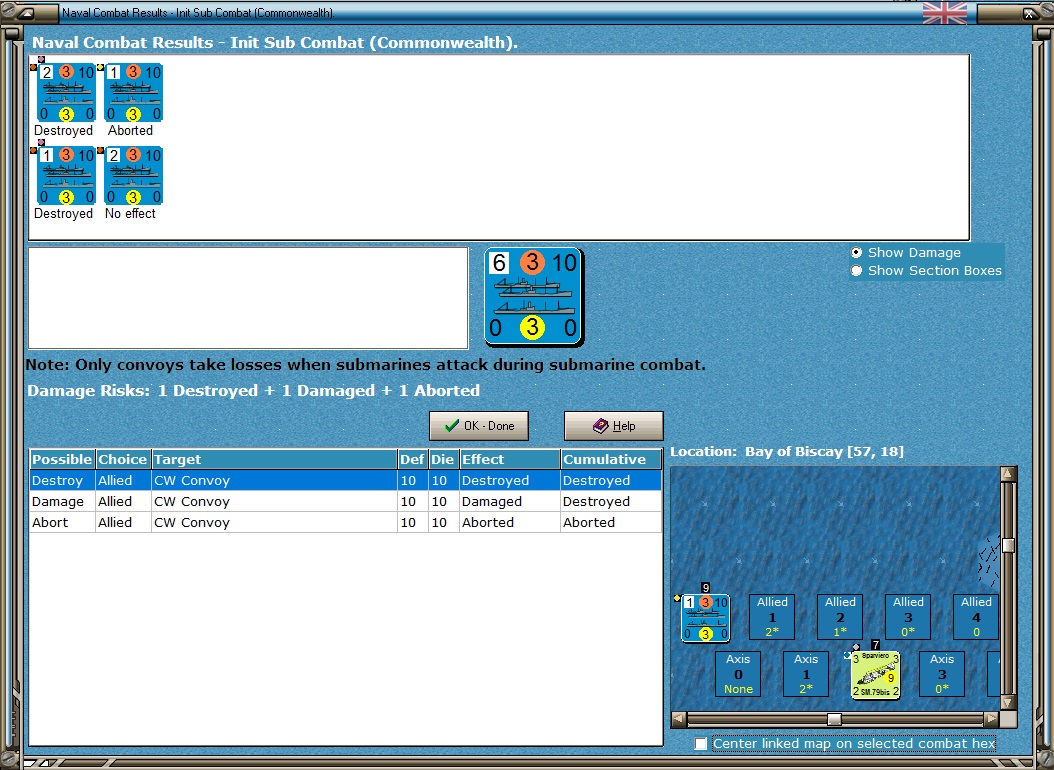Click the No effect convoy counter
This screenshot has width=1054, height=770.
point(133,175)
